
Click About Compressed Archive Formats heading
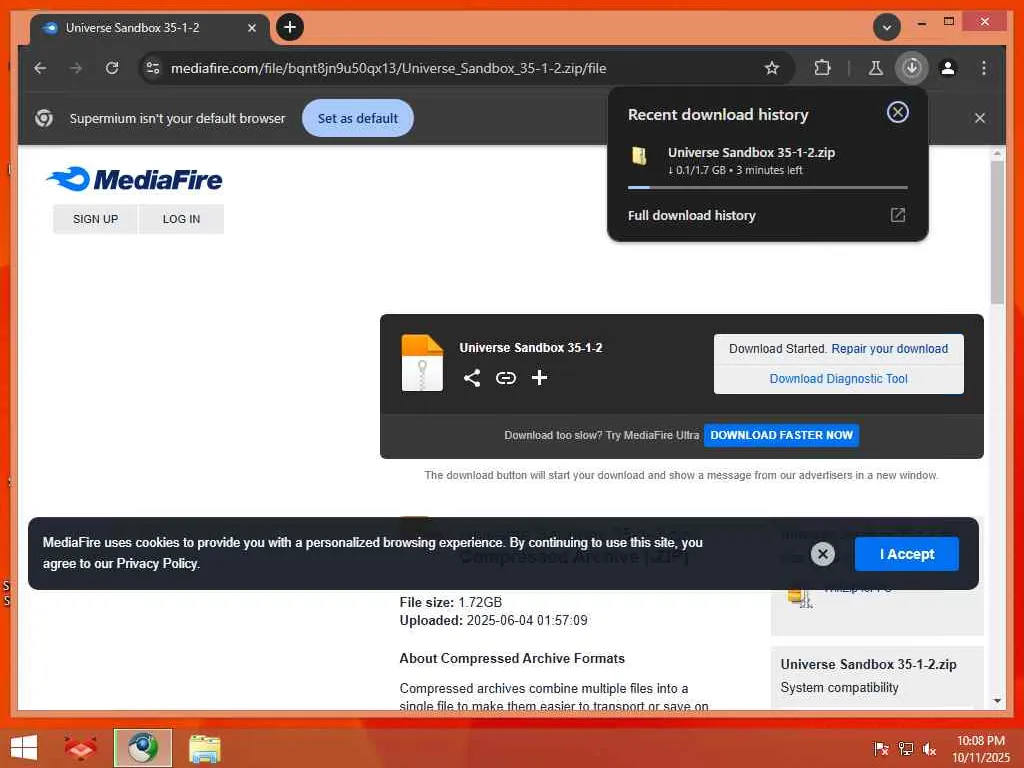(512, 658)
